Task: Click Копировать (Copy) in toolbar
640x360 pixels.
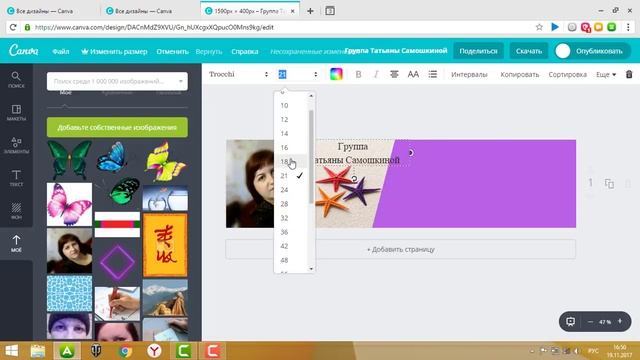Action: click(520, 74)
